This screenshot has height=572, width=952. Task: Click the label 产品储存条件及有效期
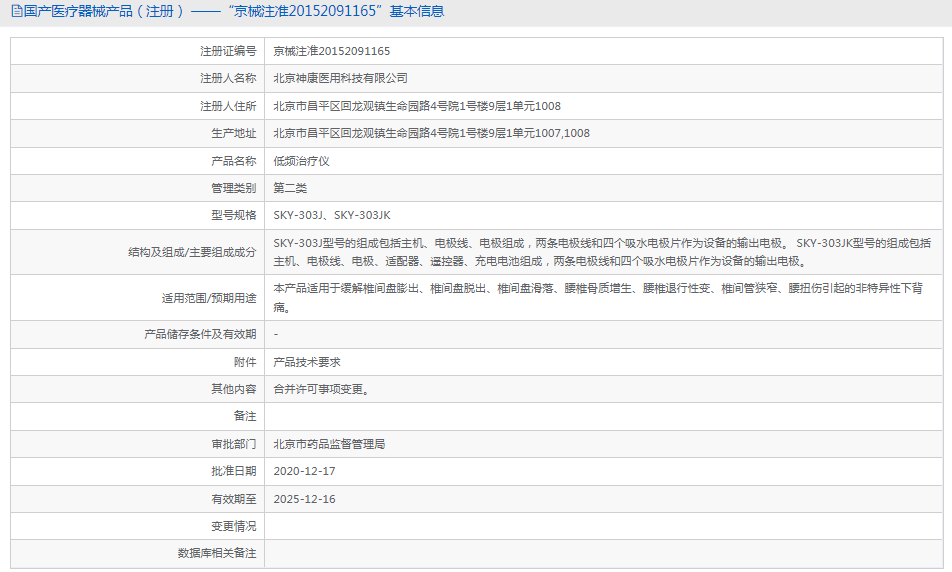tap(200, 334)
